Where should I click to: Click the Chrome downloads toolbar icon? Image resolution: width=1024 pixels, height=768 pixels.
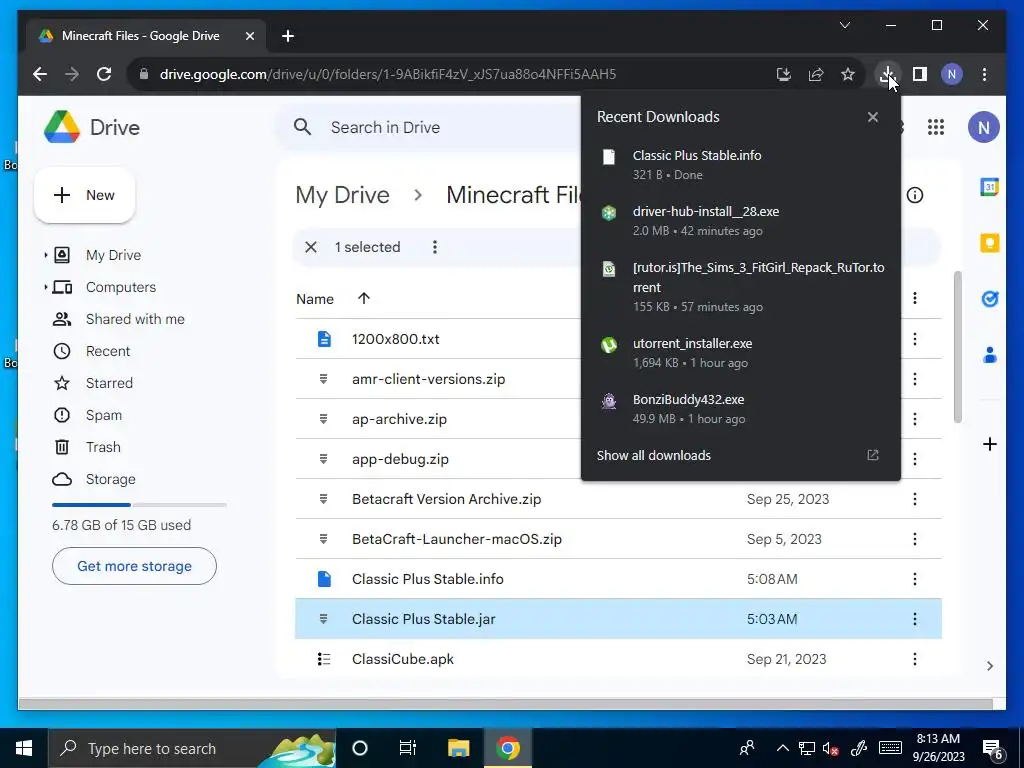pyautogui.click(x=887, y=74)
